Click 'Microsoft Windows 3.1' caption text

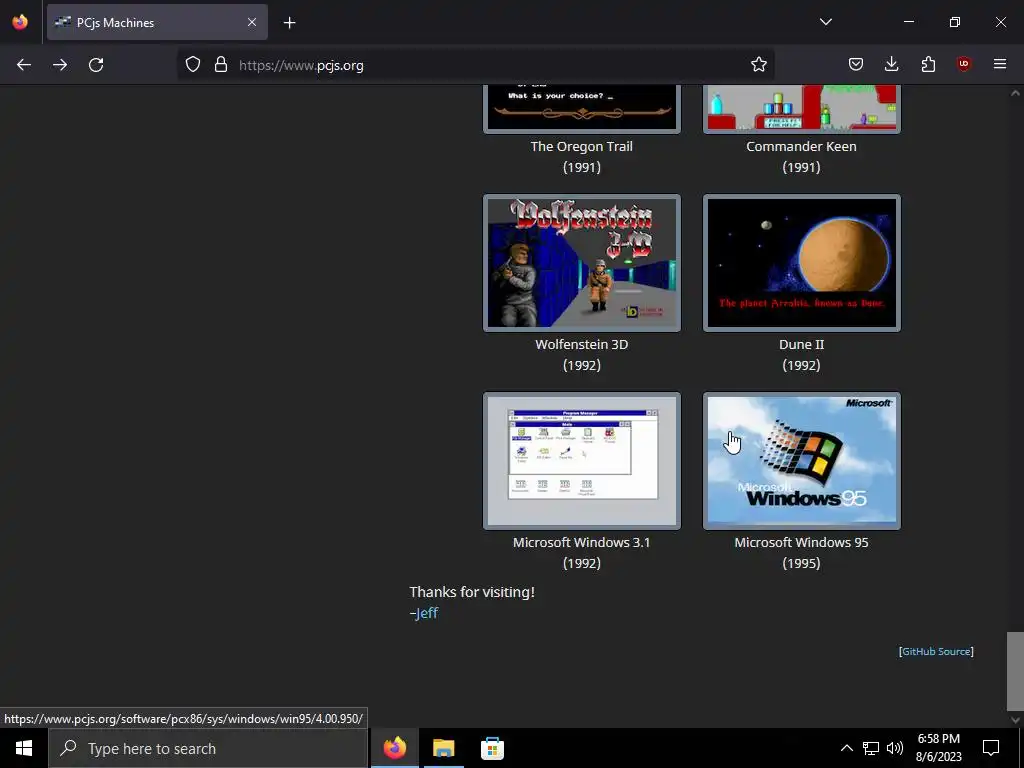581,542
